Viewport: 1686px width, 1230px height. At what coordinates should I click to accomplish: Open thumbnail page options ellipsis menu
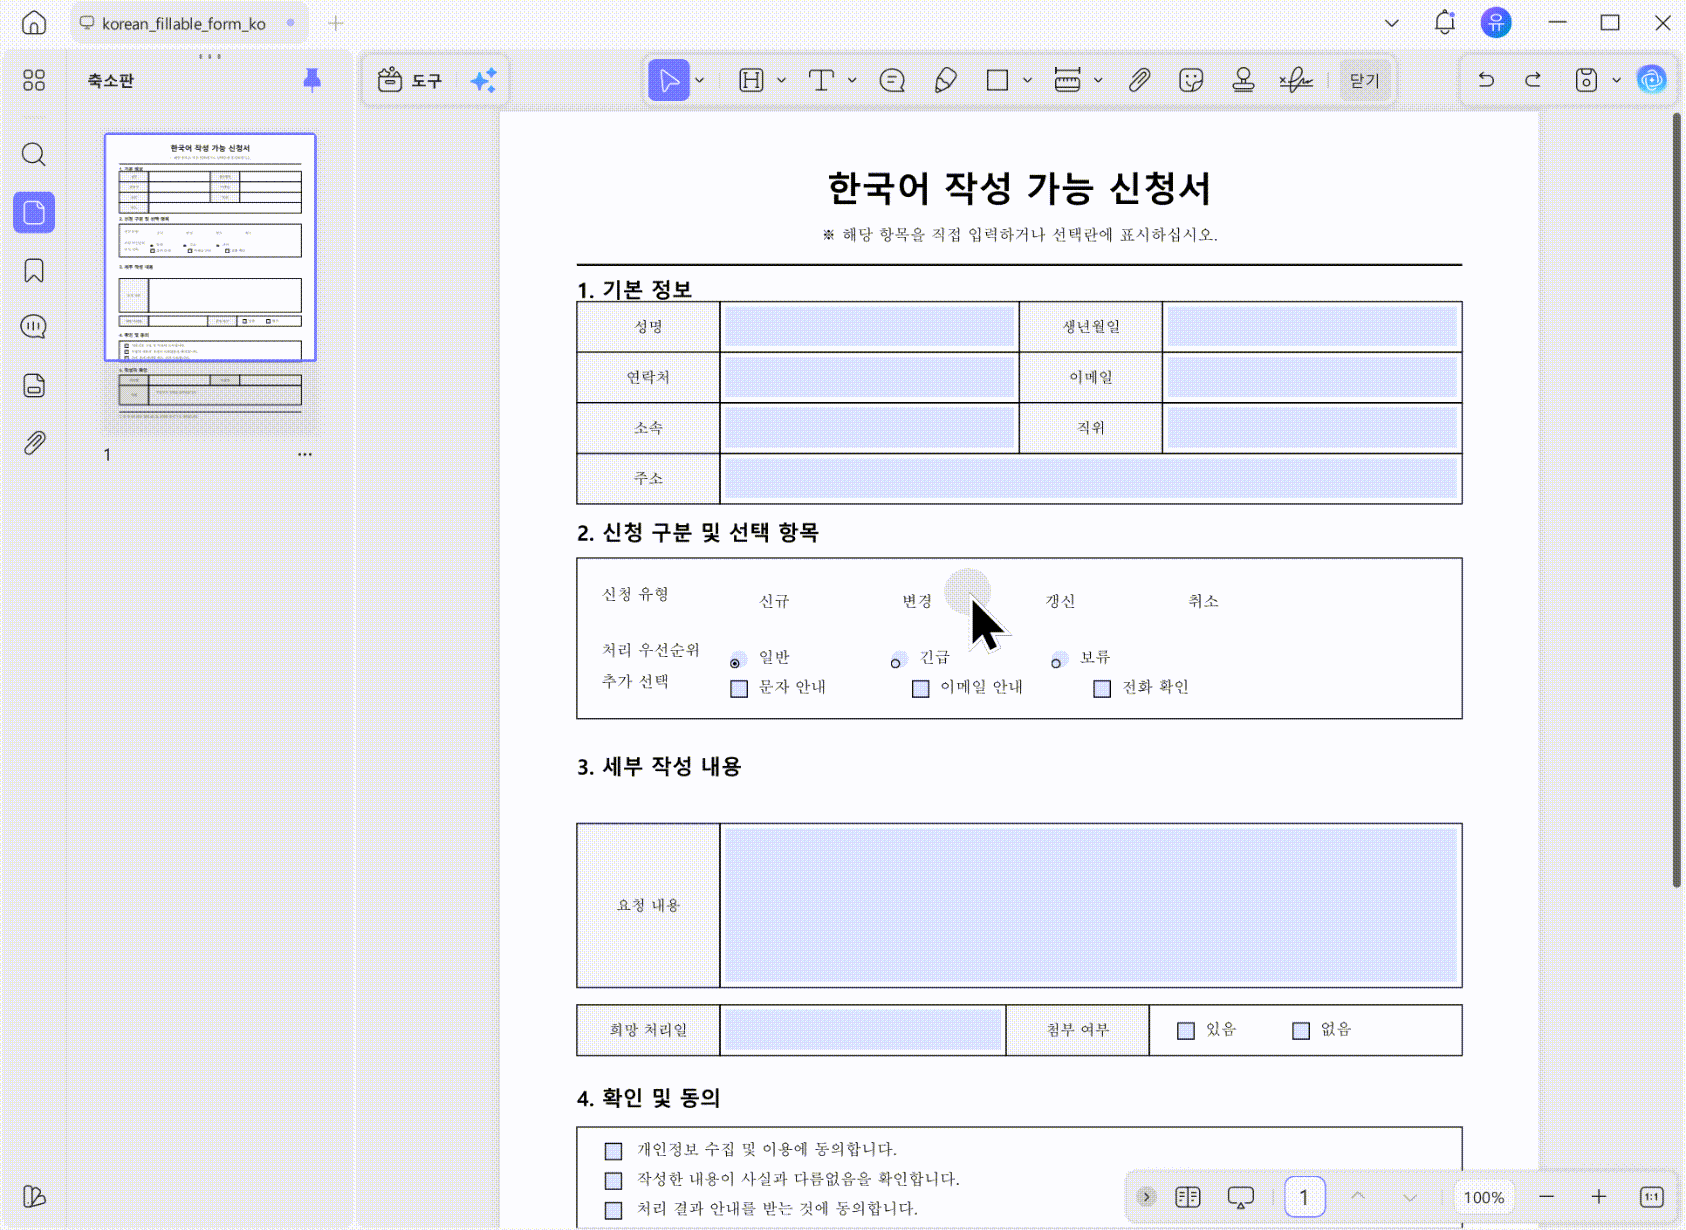tap(305, 454)
